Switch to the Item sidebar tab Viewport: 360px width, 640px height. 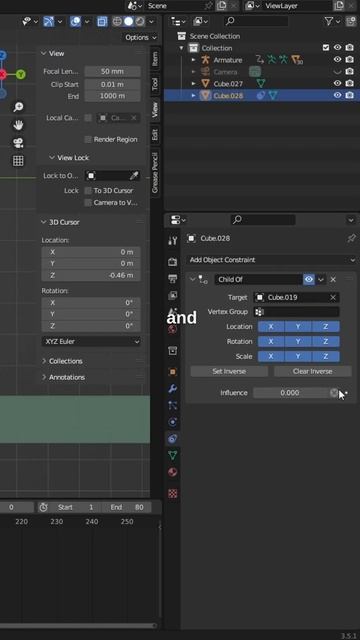(x=155, y=59)
